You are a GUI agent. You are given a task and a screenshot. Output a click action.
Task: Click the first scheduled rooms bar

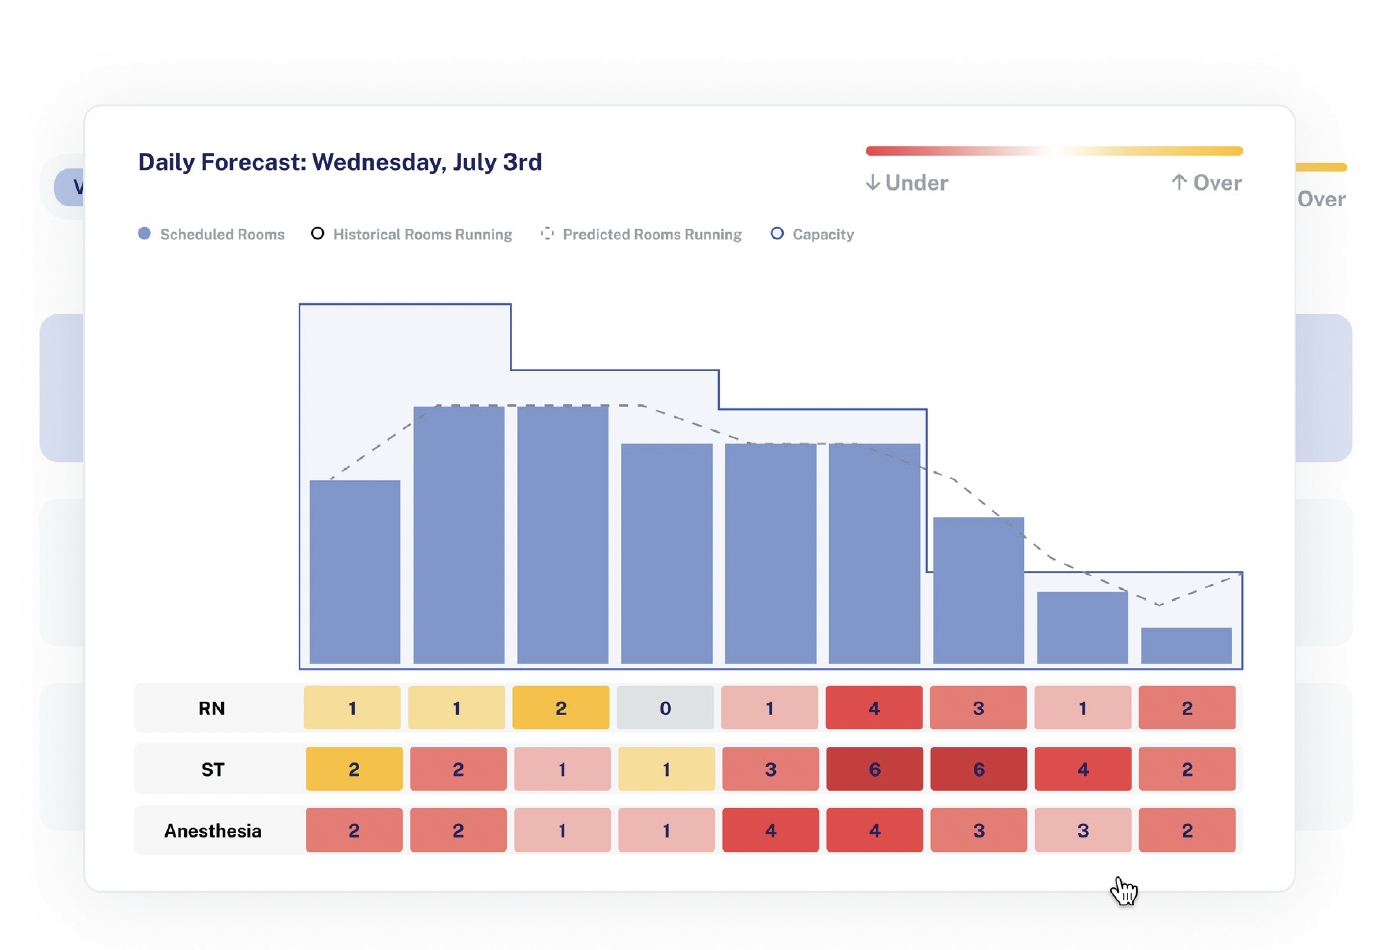pyautogui.click(x=355, y=571)
